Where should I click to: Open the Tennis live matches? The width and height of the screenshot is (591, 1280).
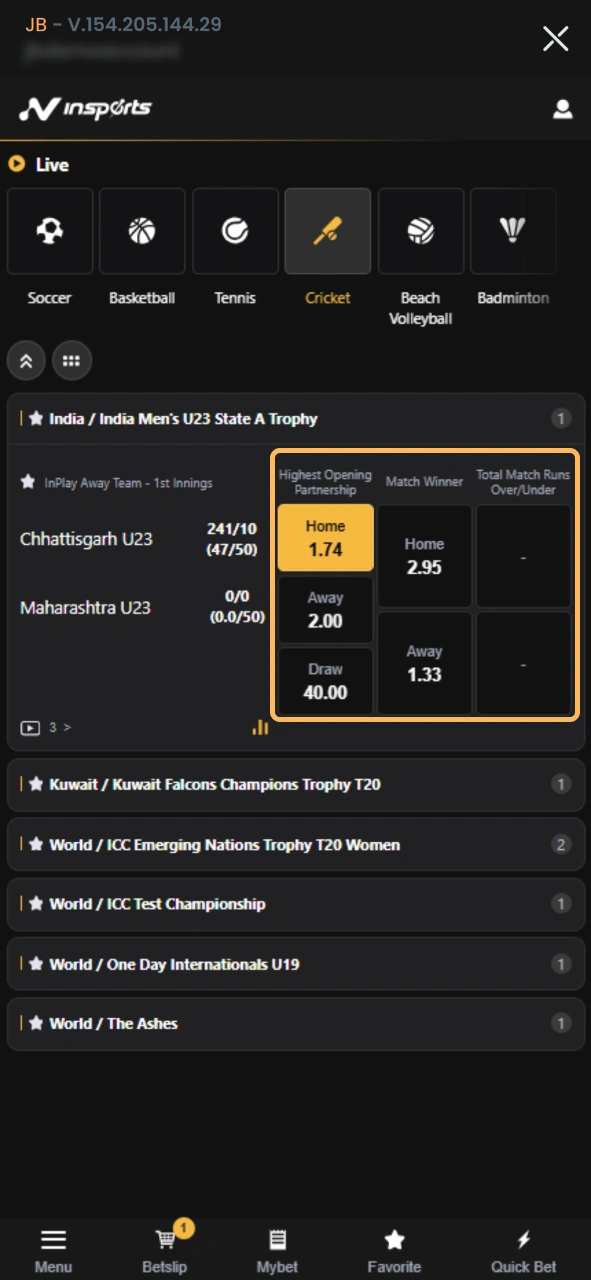(235, 231)
